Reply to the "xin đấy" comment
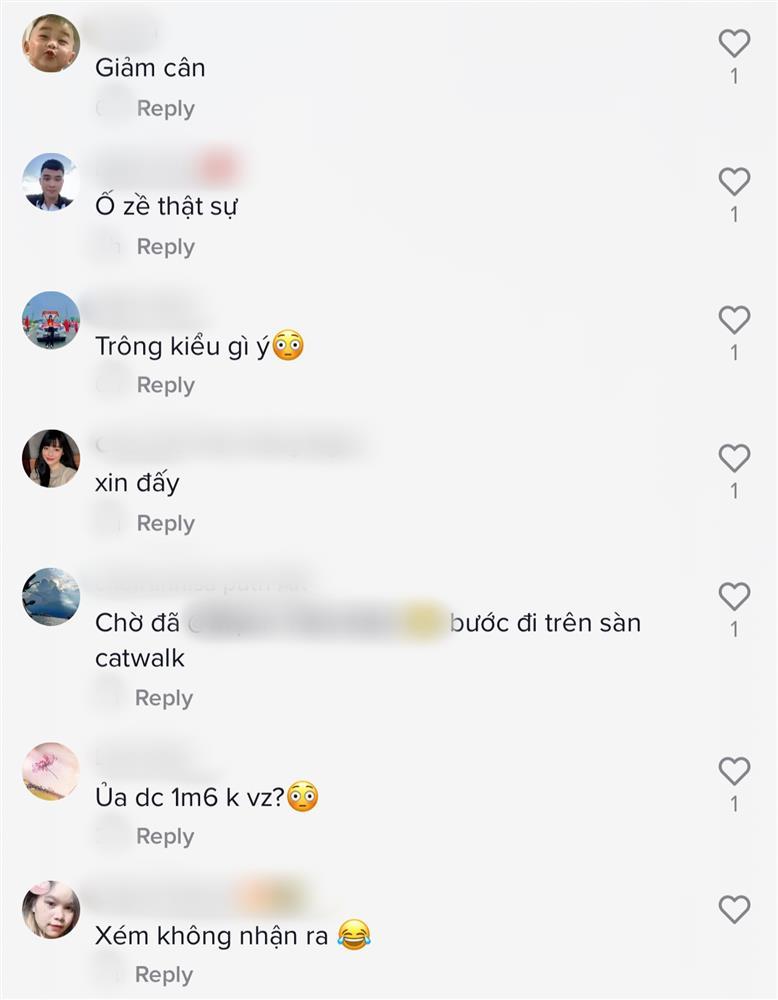Screen dimensions: 778x1000 166,524
